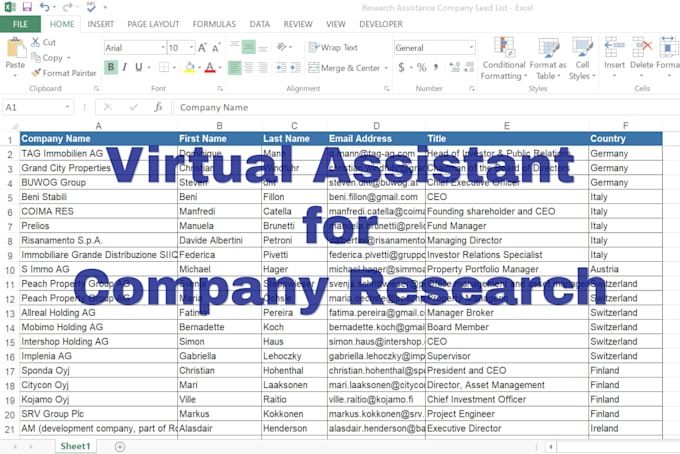Open font color dropdown arrow
This screenshot has height=454, width=680.
[220, 68]
